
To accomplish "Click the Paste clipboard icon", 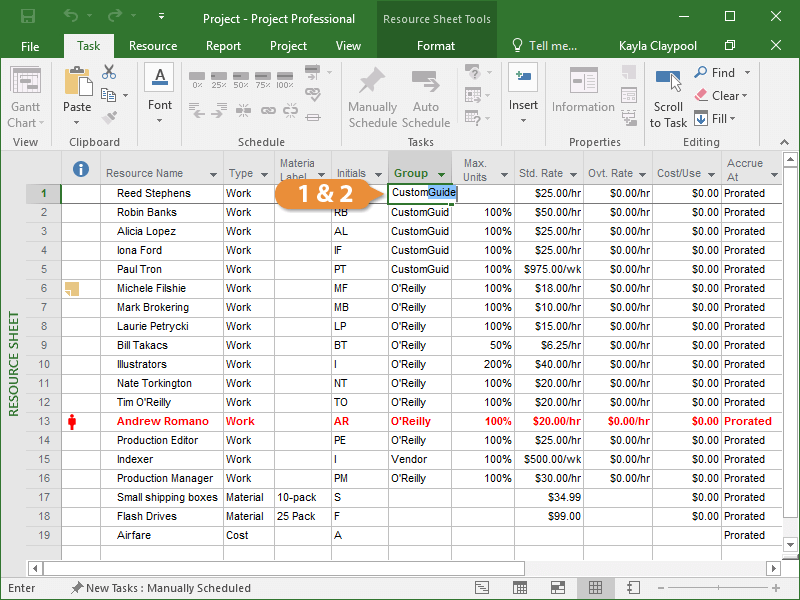I will (77, 86).
